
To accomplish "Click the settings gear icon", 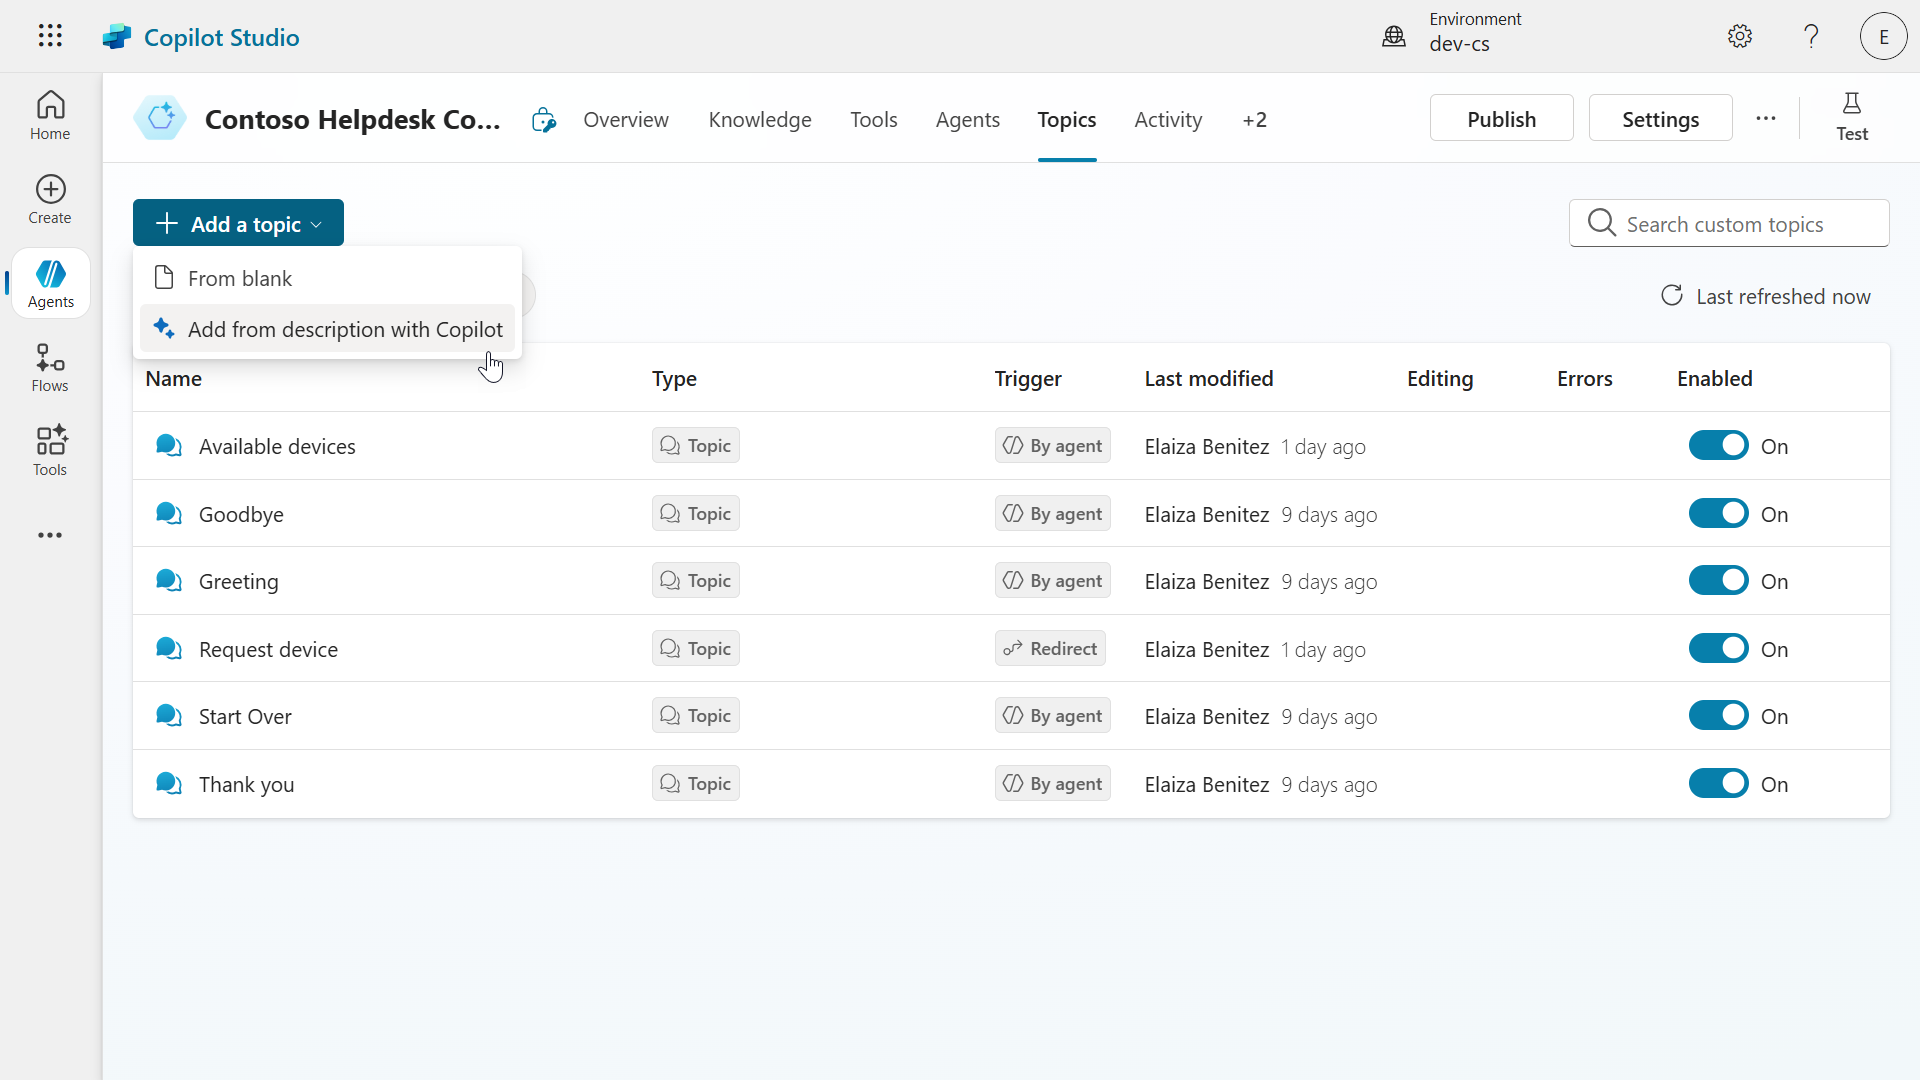I will click(x=1740, y=36).
